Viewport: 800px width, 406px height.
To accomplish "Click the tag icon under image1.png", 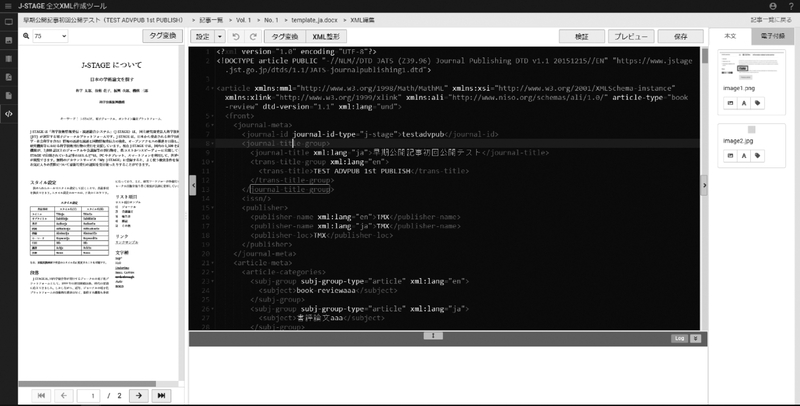I will pyautogui.click(x=758, y=103).
